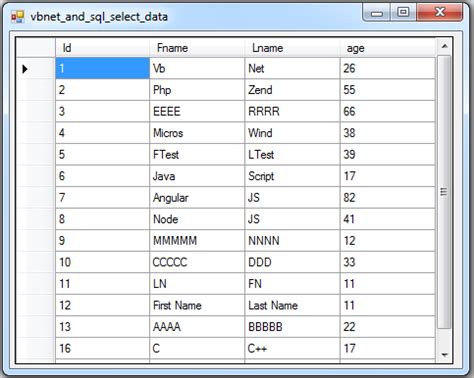The height and width of the screenshot is (378, 474).
Task: Select the age cell '33'
Action: click(x=387, y=262)
